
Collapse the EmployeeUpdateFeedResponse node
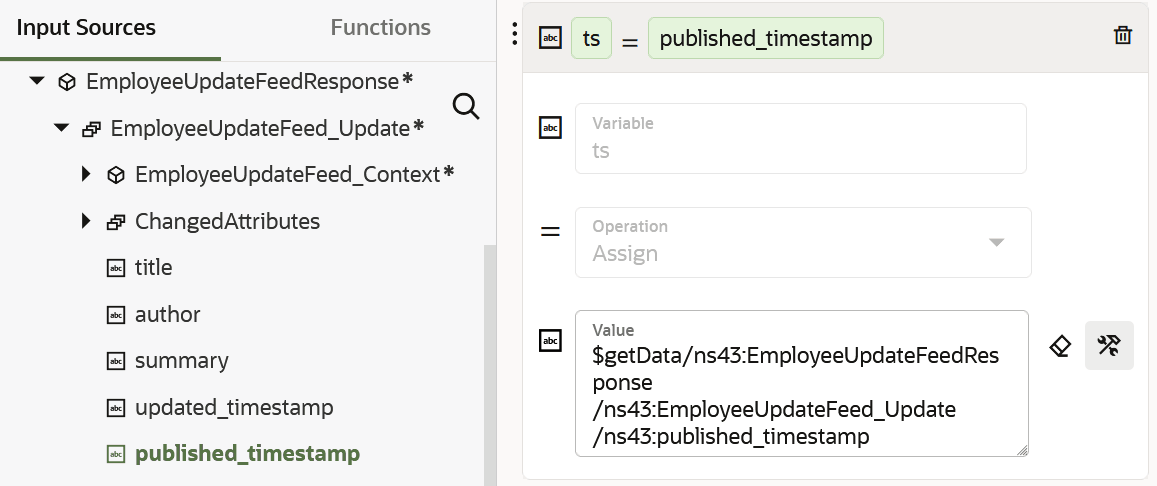(x=38, y=81)
